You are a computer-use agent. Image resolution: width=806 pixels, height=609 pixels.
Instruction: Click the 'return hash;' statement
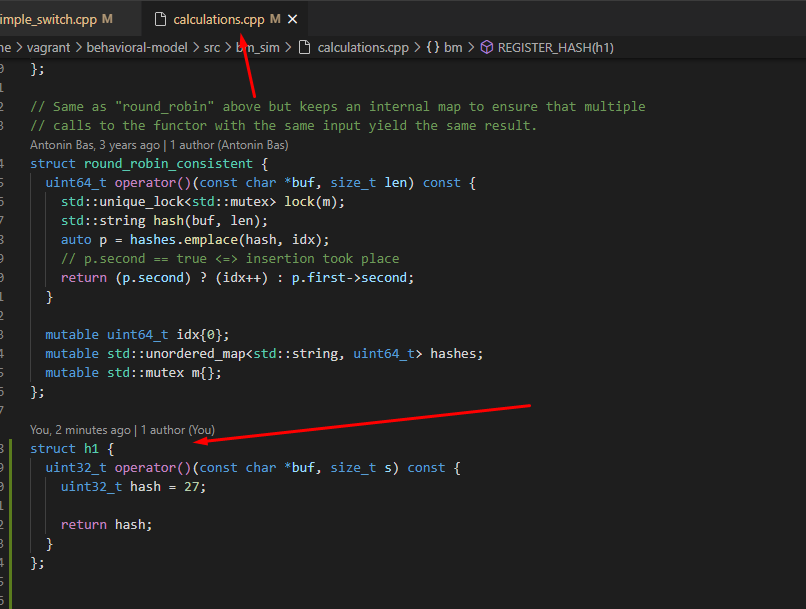tap(106, 525)
